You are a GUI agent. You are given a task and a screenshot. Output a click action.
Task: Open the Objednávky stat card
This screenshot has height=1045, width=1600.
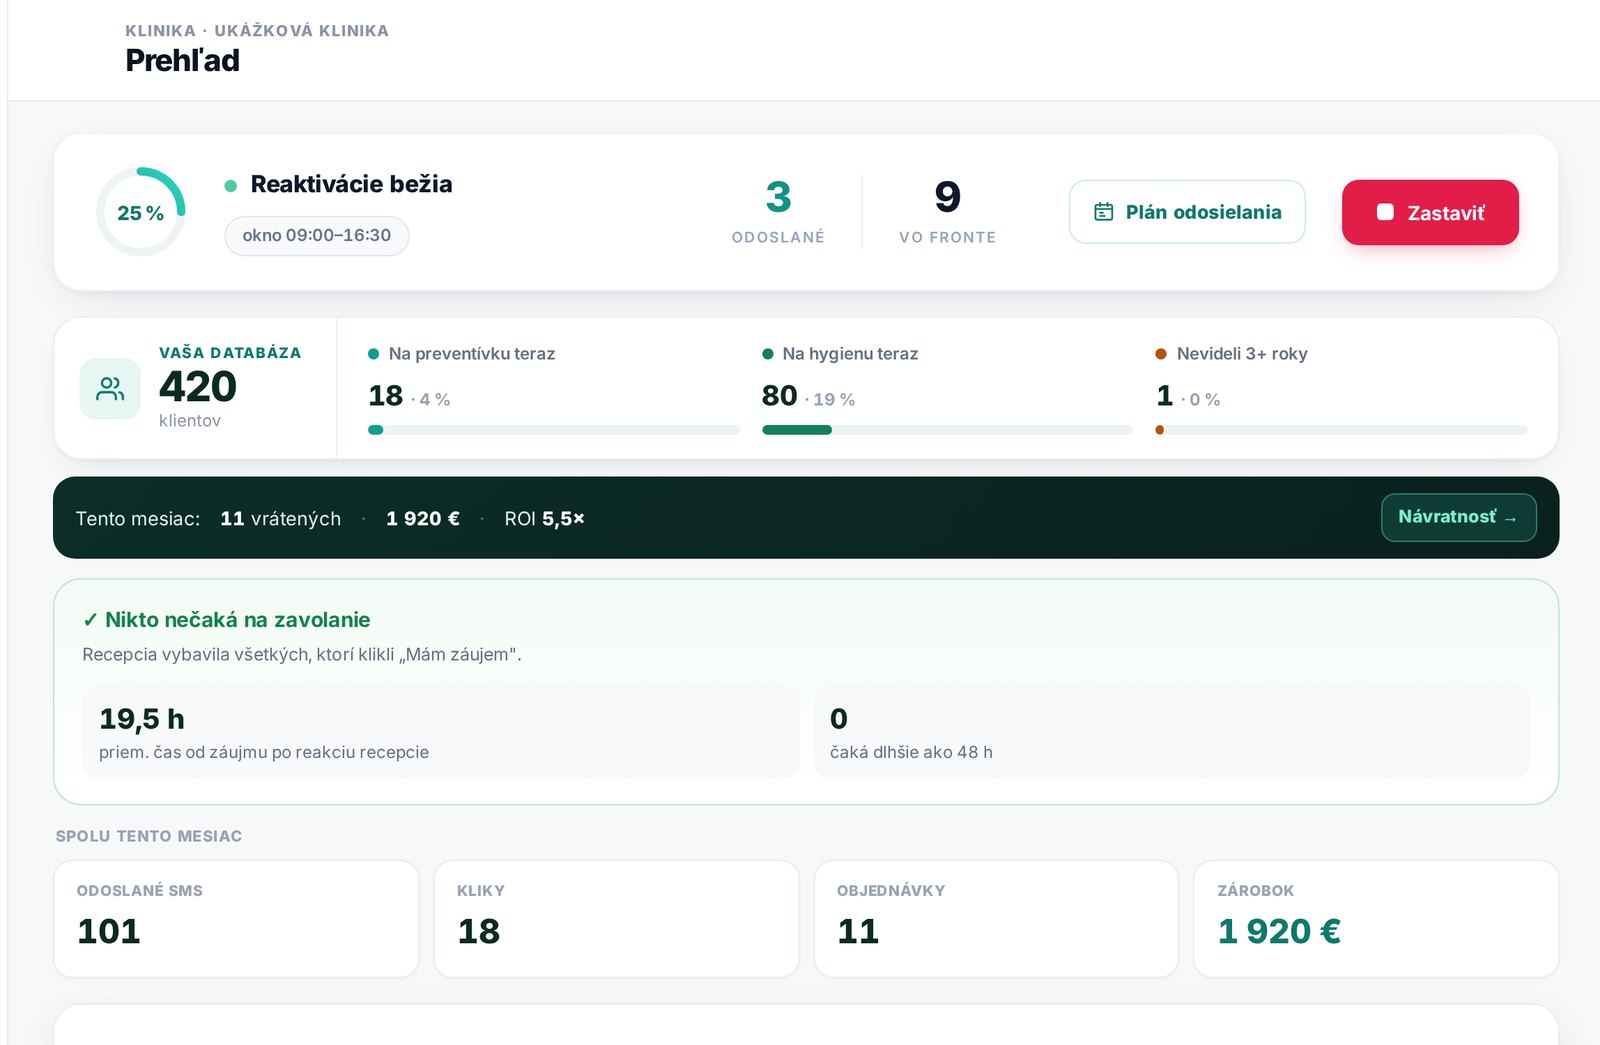point(996,919)
